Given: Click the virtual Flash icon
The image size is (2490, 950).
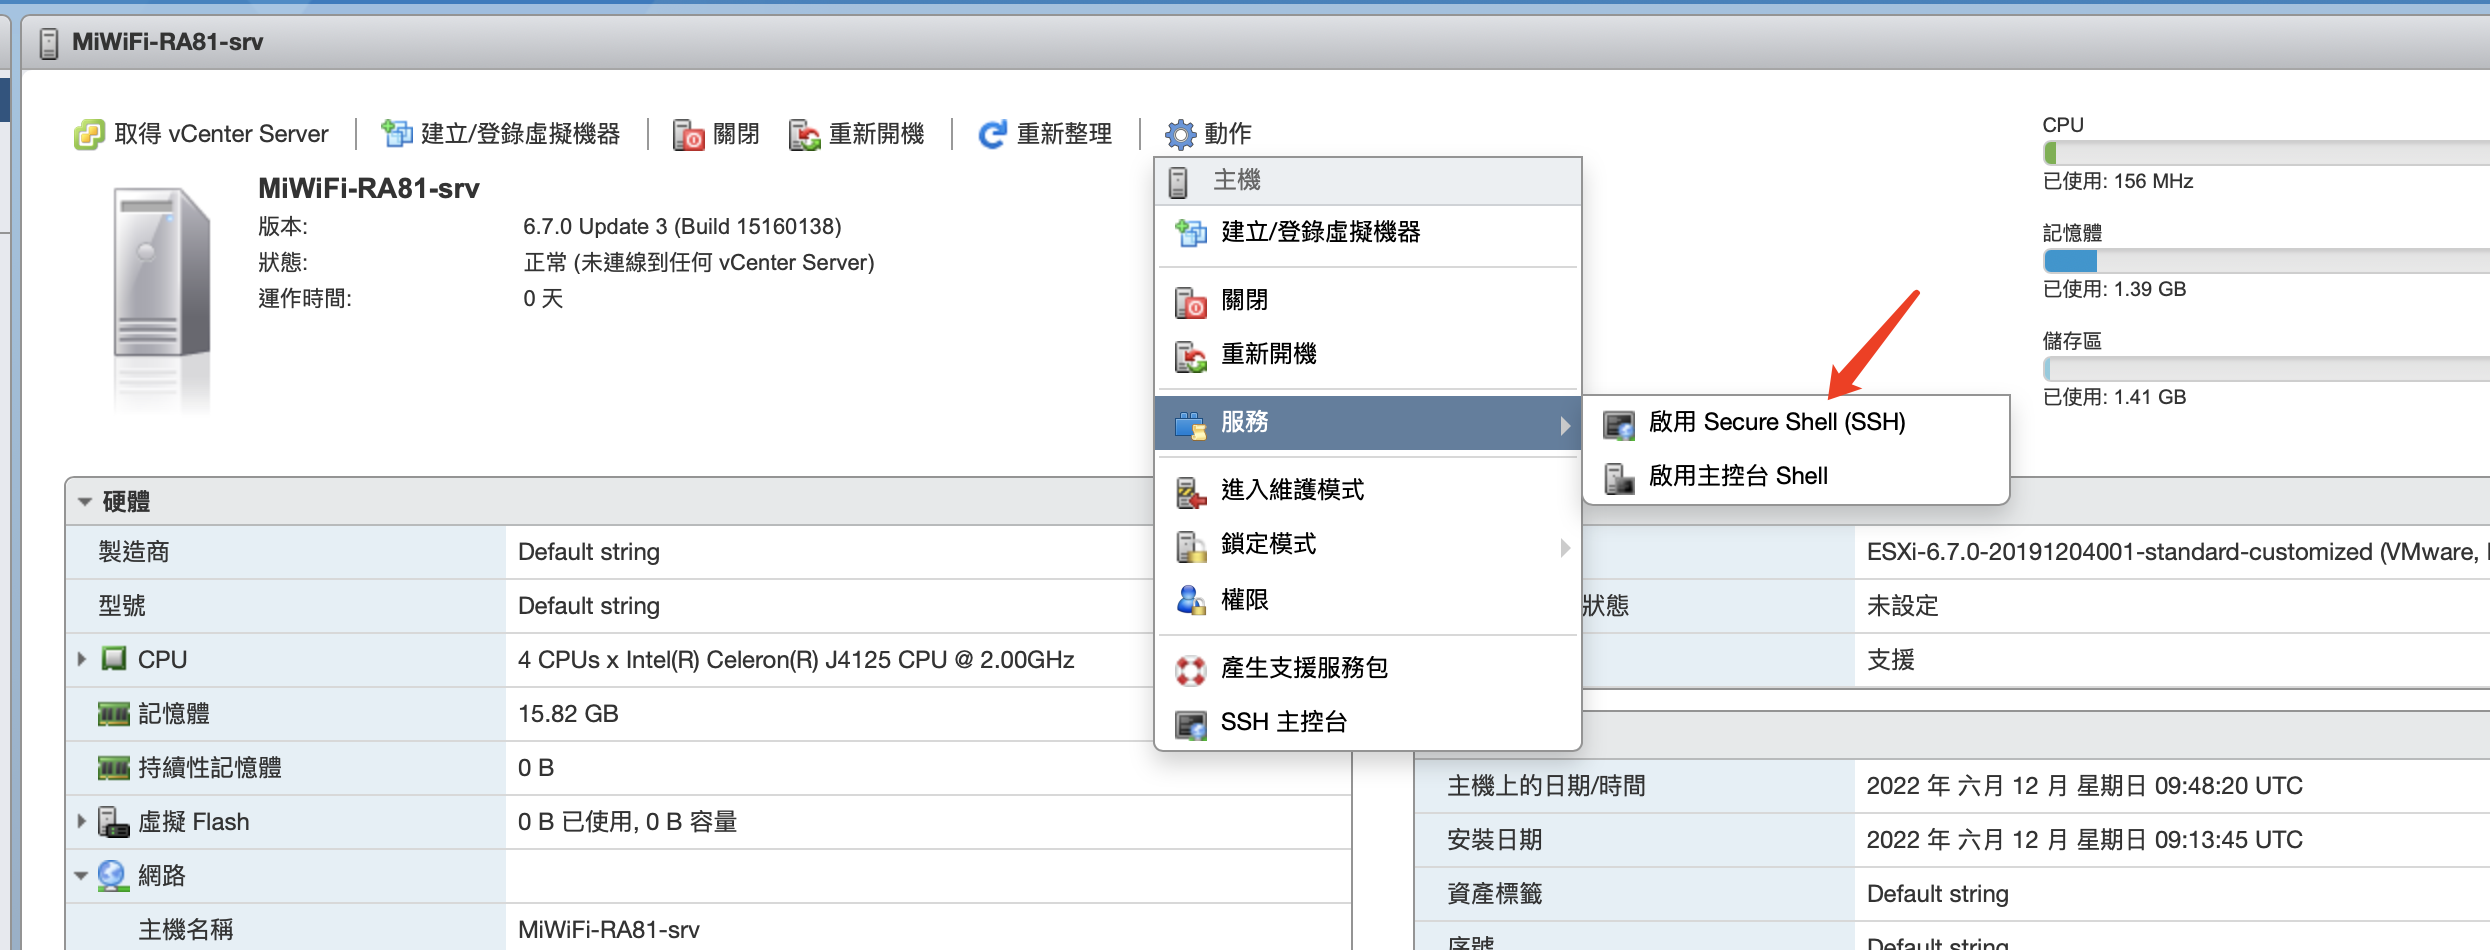Looking at the screenshot, I should (x=114, y=822).
